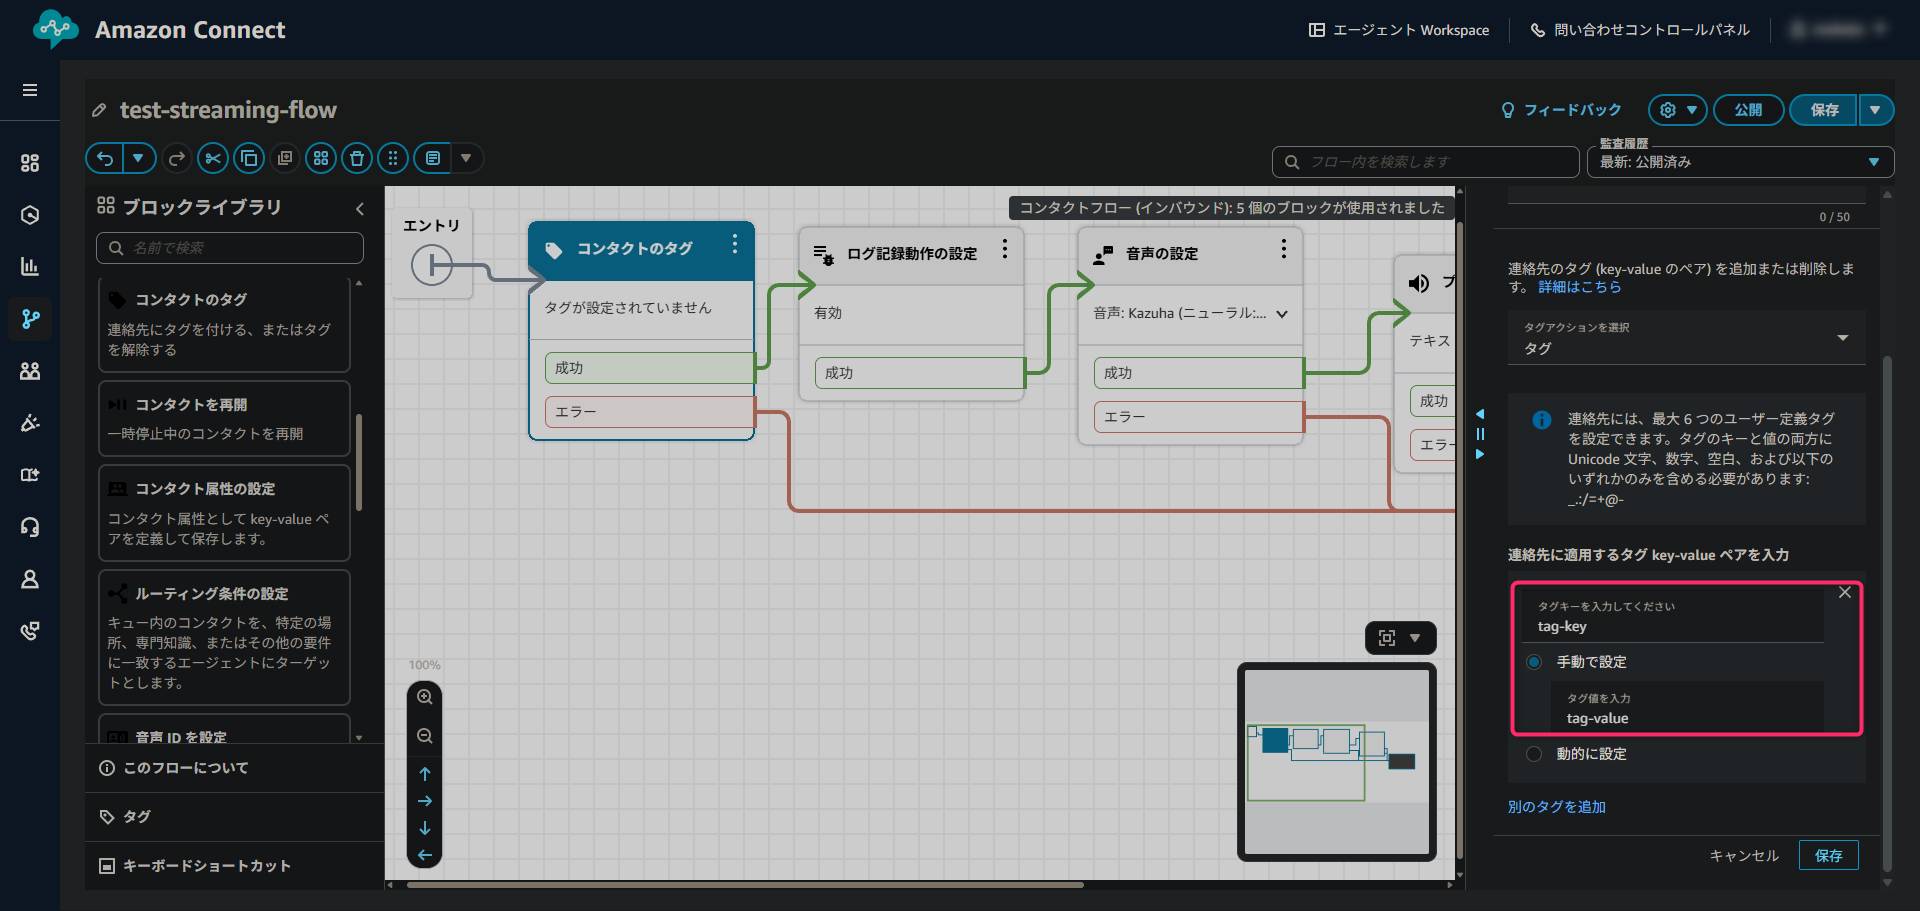Click the 詳細はこちら link
Viewport: 1920px width, 911px height.
(1580, 287)
